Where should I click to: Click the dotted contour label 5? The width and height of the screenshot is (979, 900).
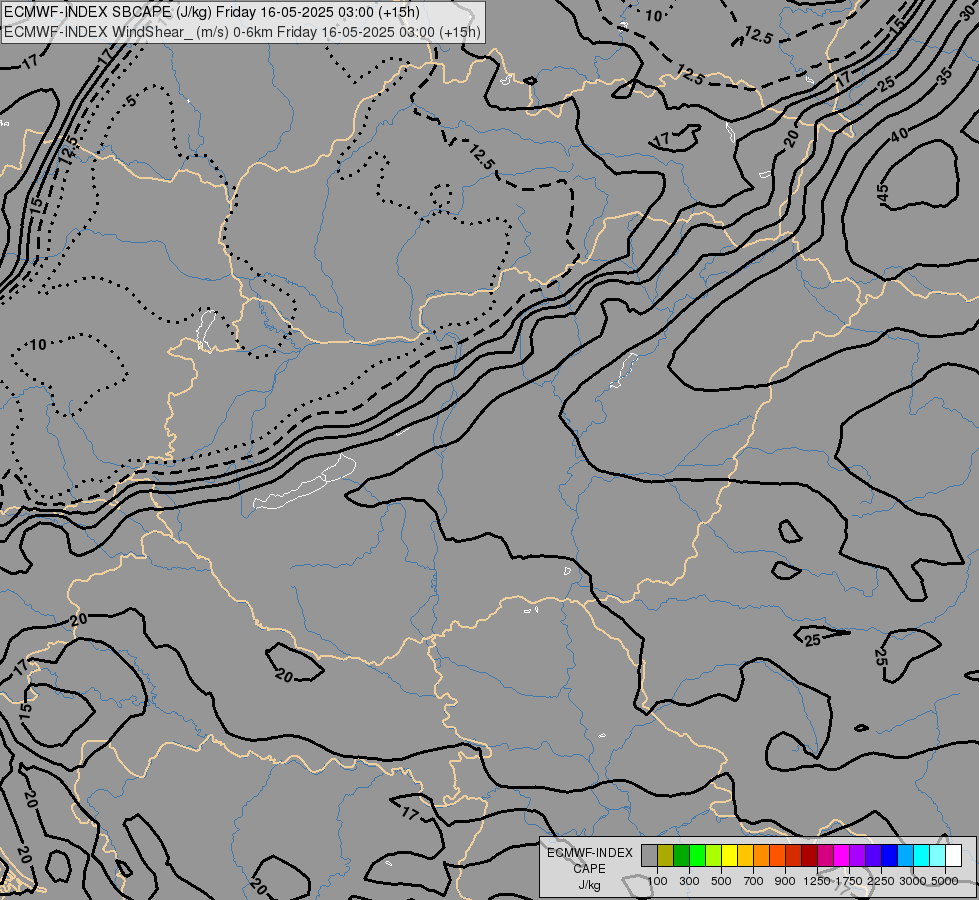point(130,101)
